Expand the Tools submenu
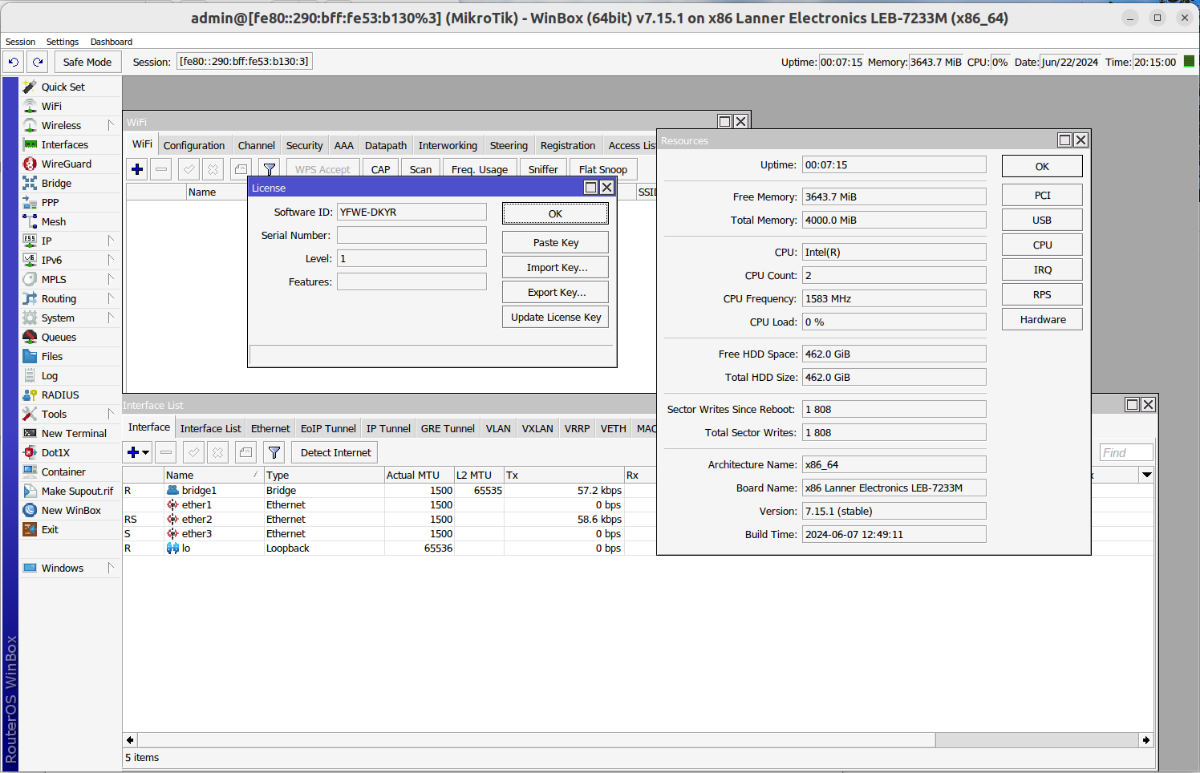 pyautogui.click(x=111, y=414)
